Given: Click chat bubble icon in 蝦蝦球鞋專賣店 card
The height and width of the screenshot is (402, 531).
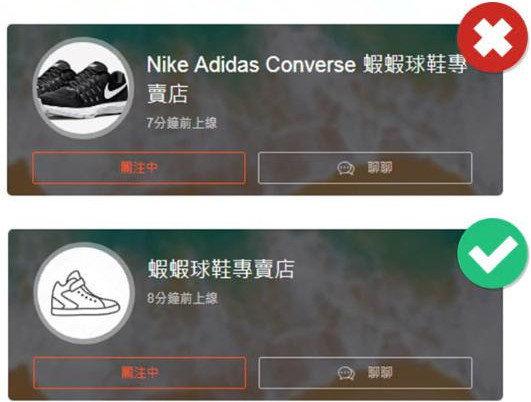Looking at the screenshot, I should tap(346, 373).
